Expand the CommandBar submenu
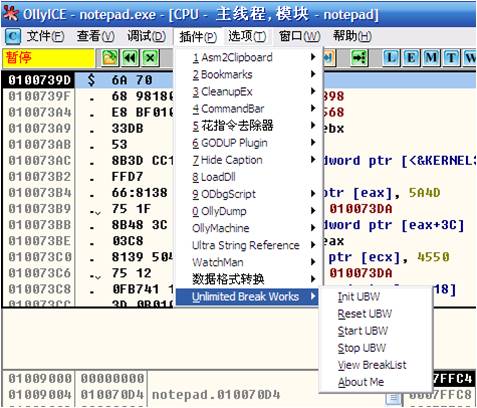Screen dimensions: 477x408 coord(248,109)
